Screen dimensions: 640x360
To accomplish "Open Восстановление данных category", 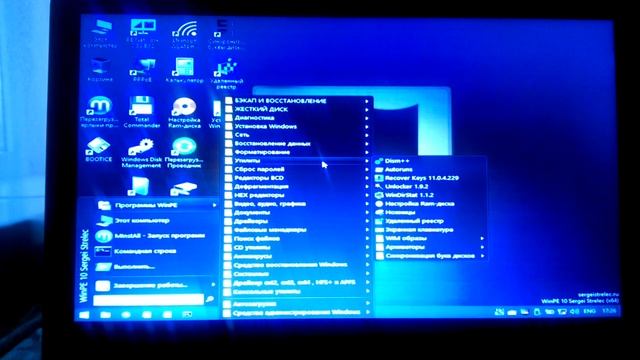I will pyautogui.click(x=298, y=144).
